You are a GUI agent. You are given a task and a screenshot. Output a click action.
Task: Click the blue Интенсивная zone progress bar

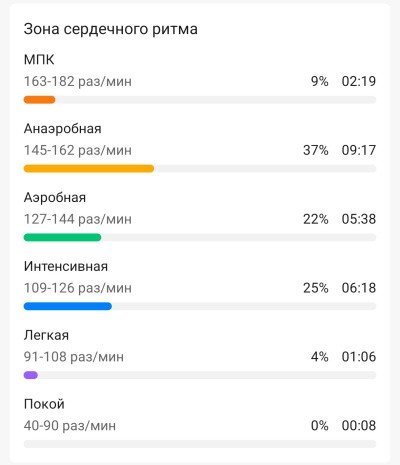pyautogui.click(x=200, y=306)
